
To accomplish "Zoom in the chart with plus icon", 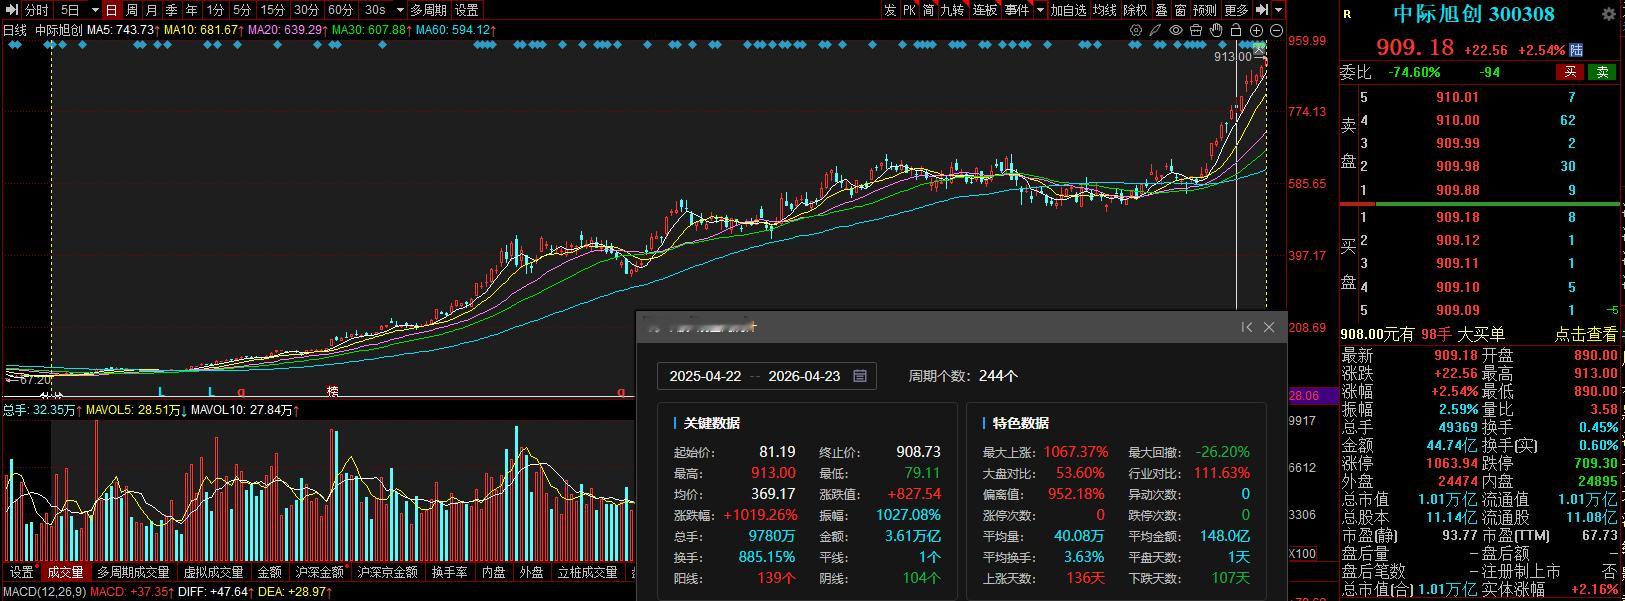I will coord(1256,30).
